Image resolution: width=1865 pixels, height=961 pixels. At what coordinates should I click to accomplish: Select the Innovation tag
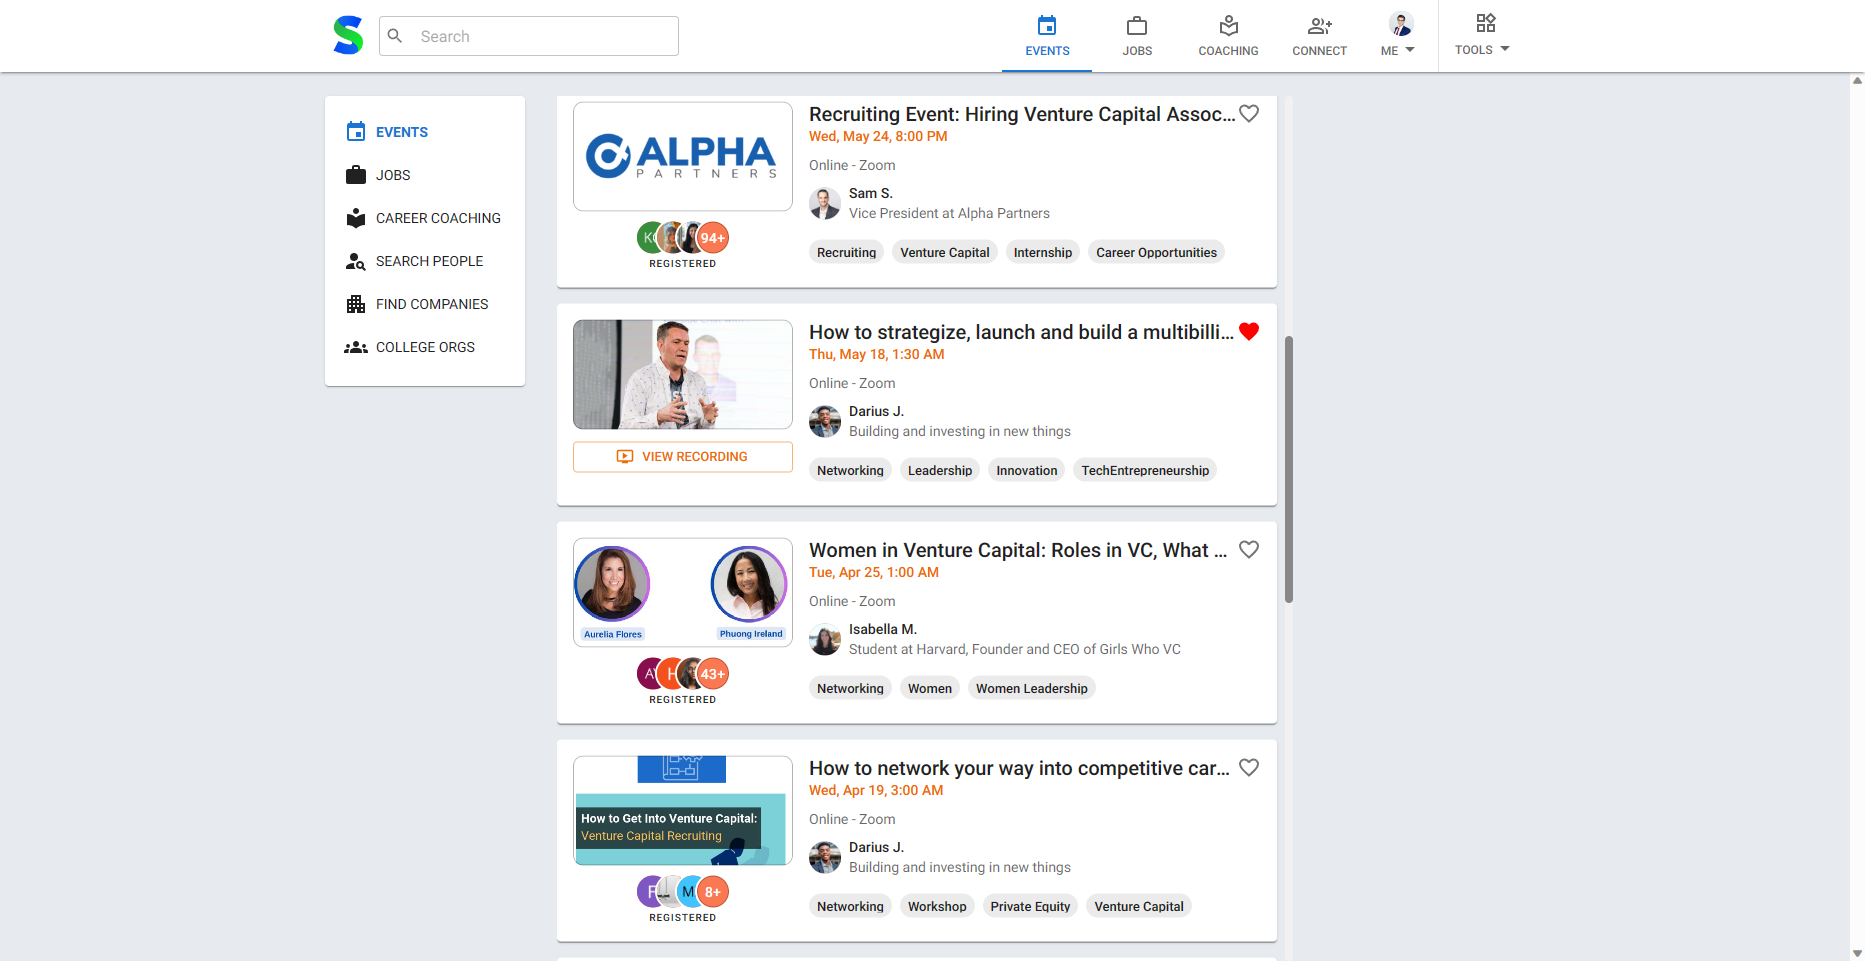[1026, 470]
